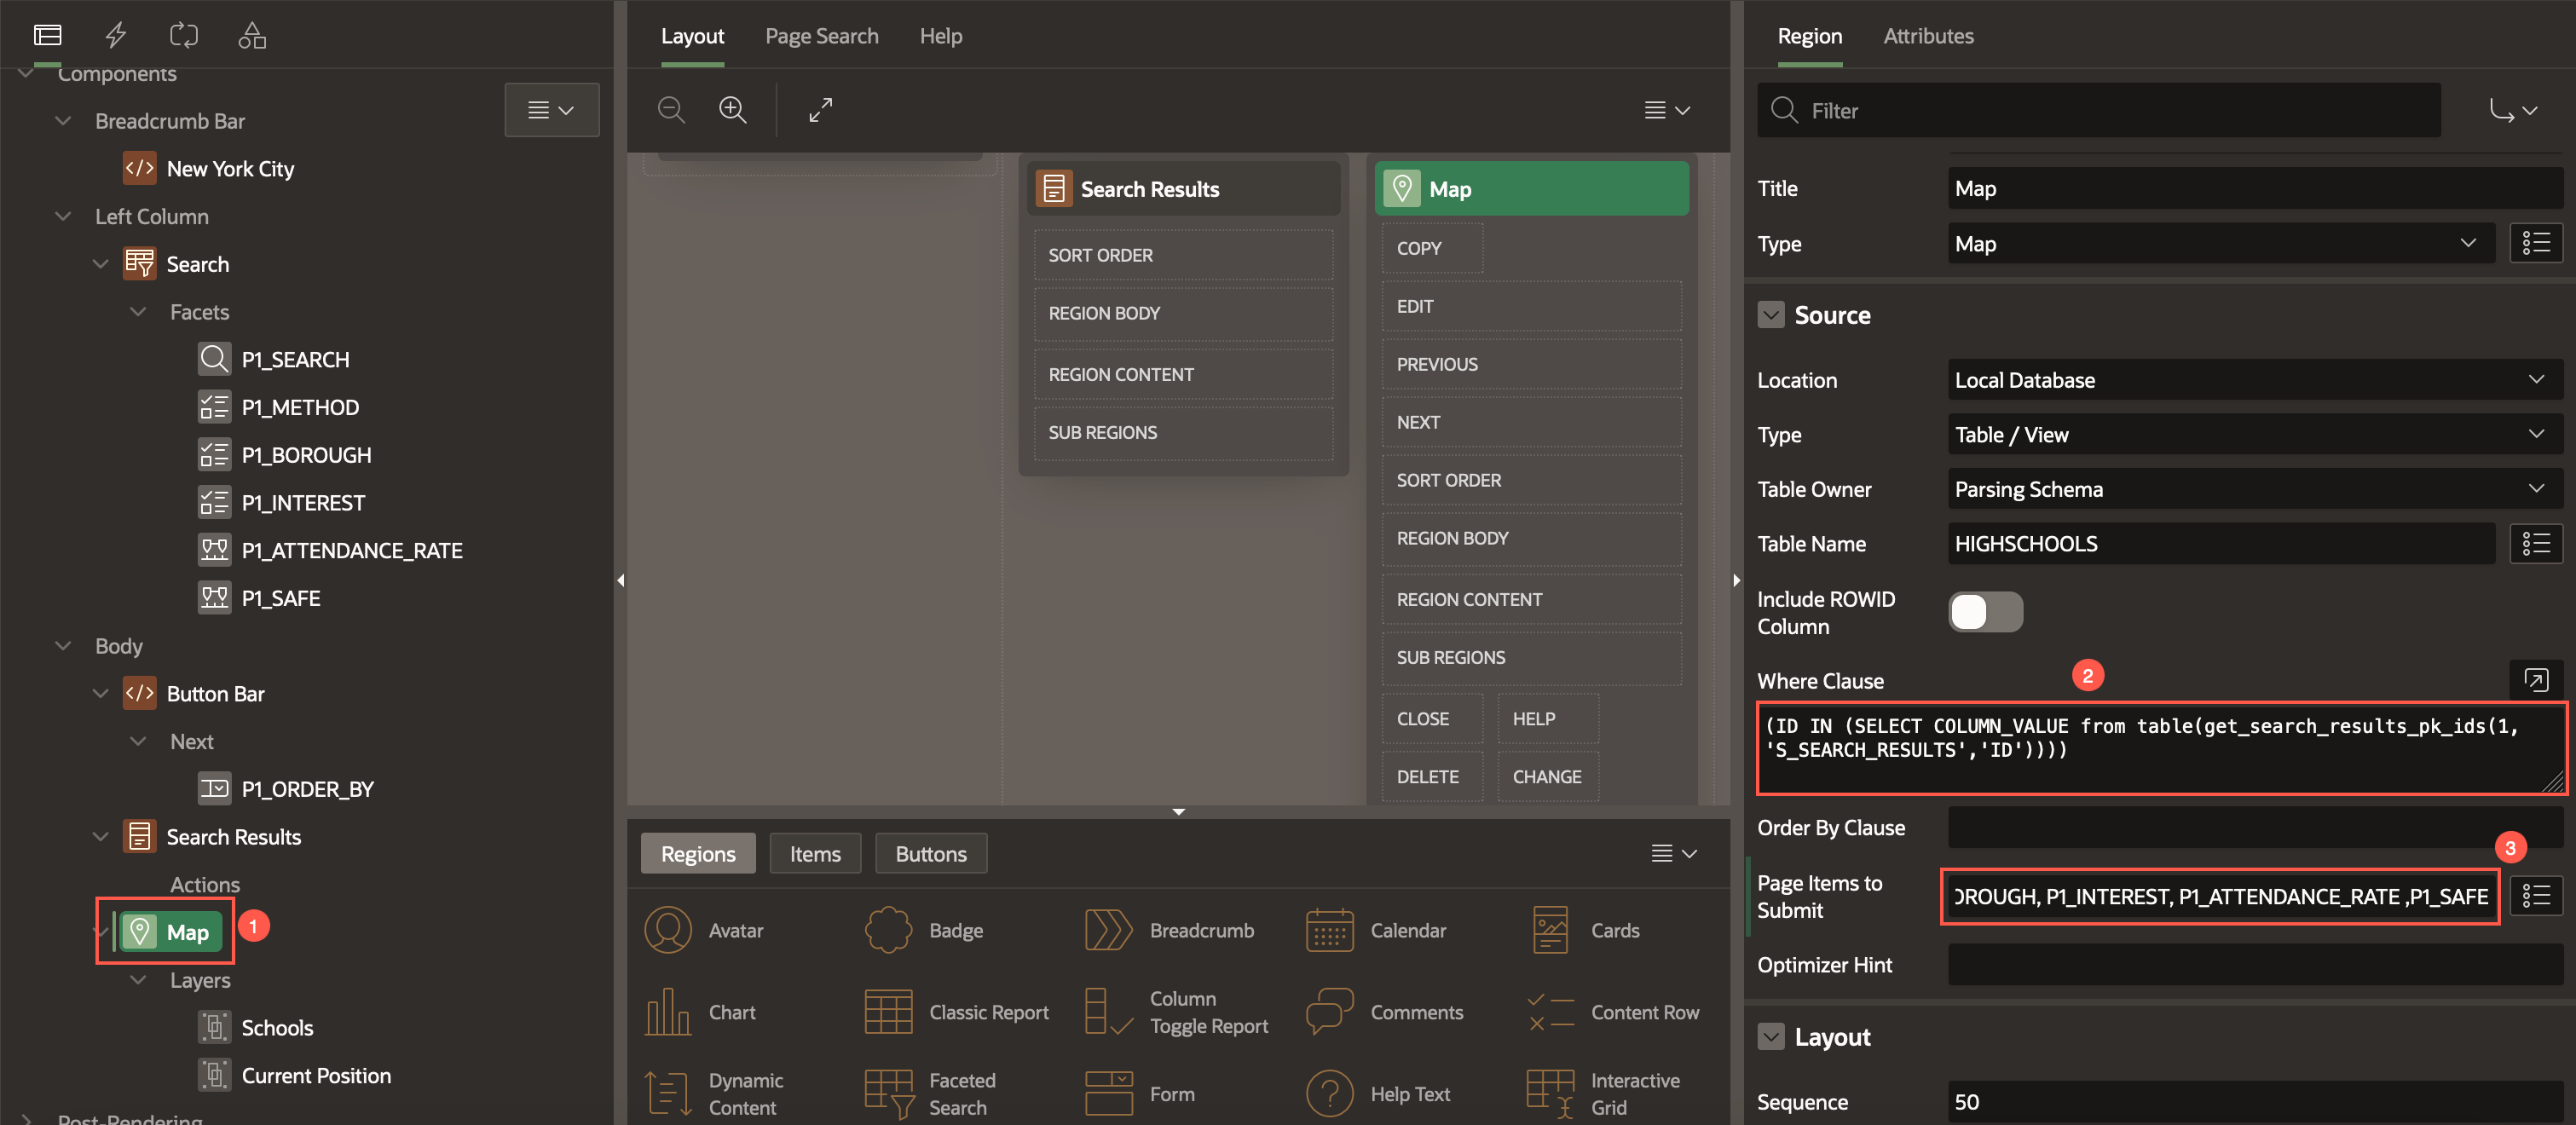Click the zoom out magnifier icon
The image size is (2576, 1125).
pos(671,110)
